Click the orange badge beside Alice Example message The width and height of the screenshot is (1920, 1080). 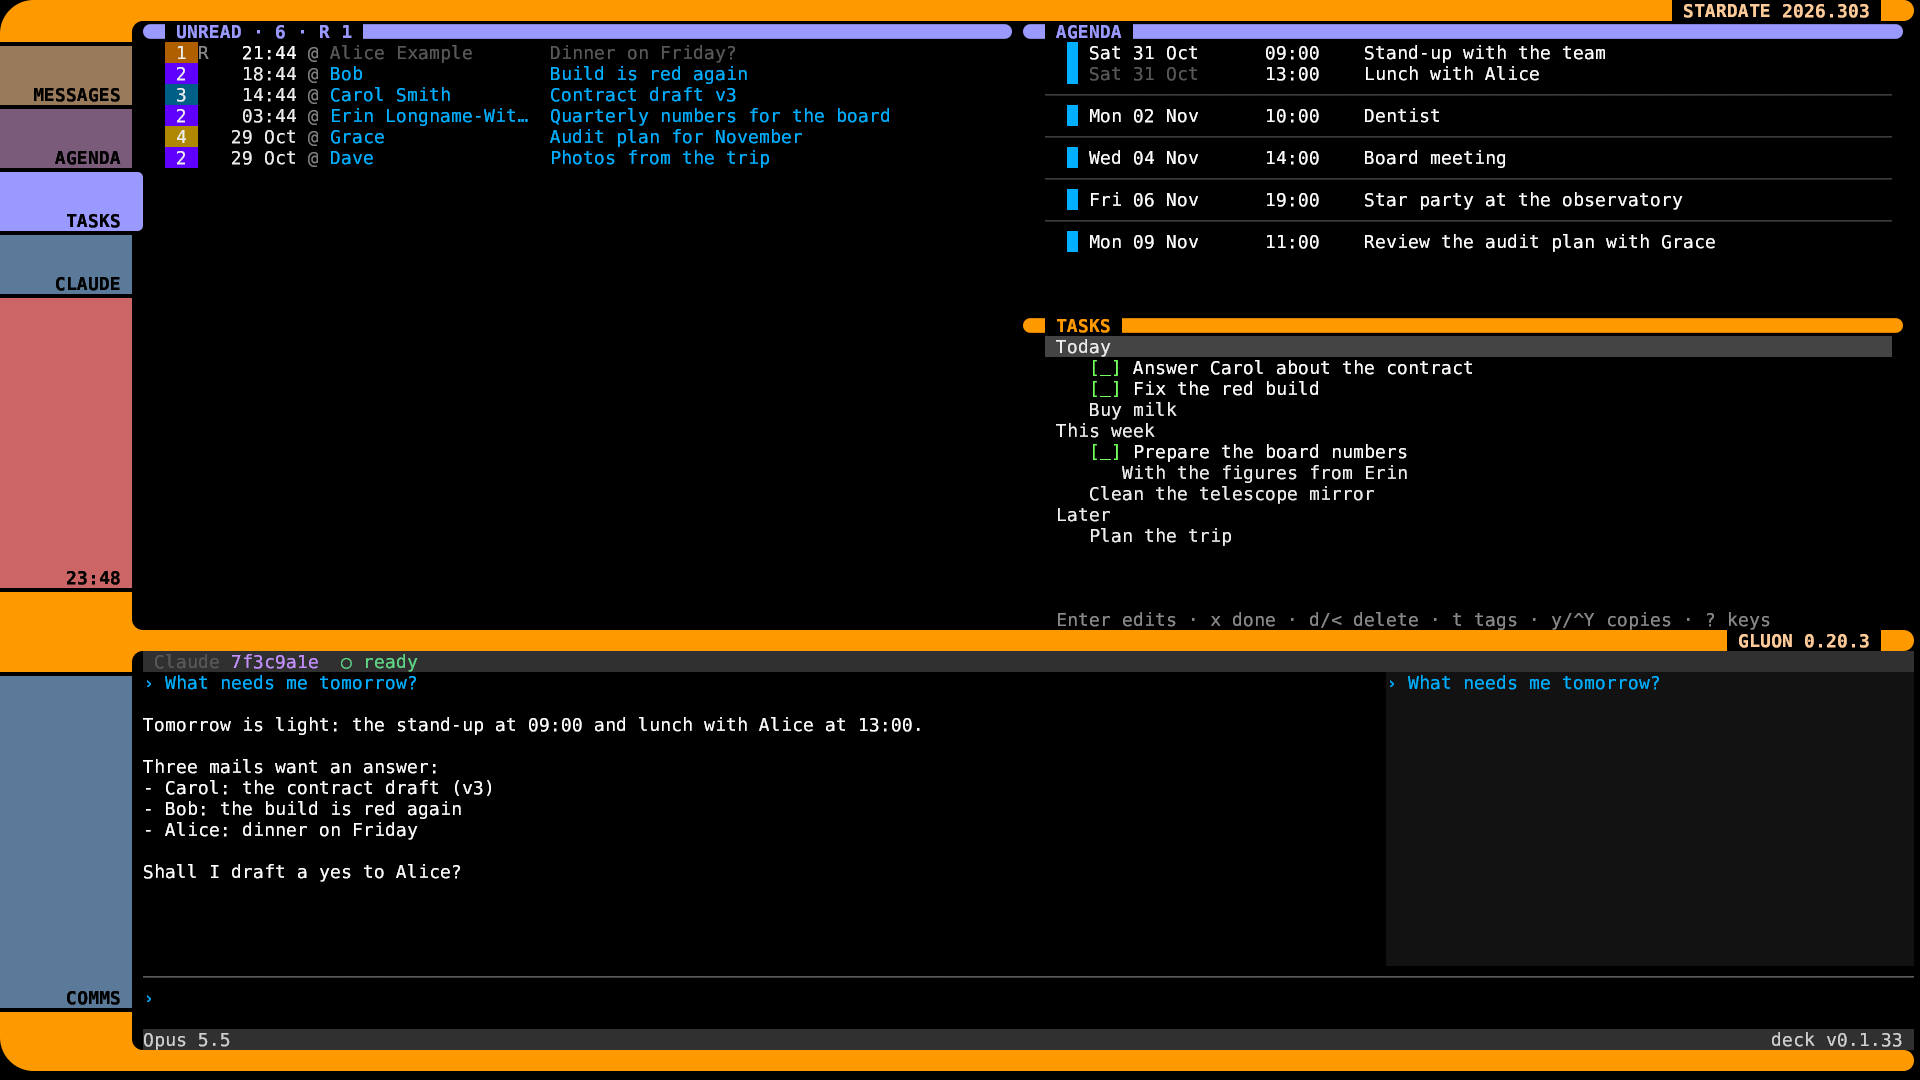pyautogui.click(x=181, y=53)
